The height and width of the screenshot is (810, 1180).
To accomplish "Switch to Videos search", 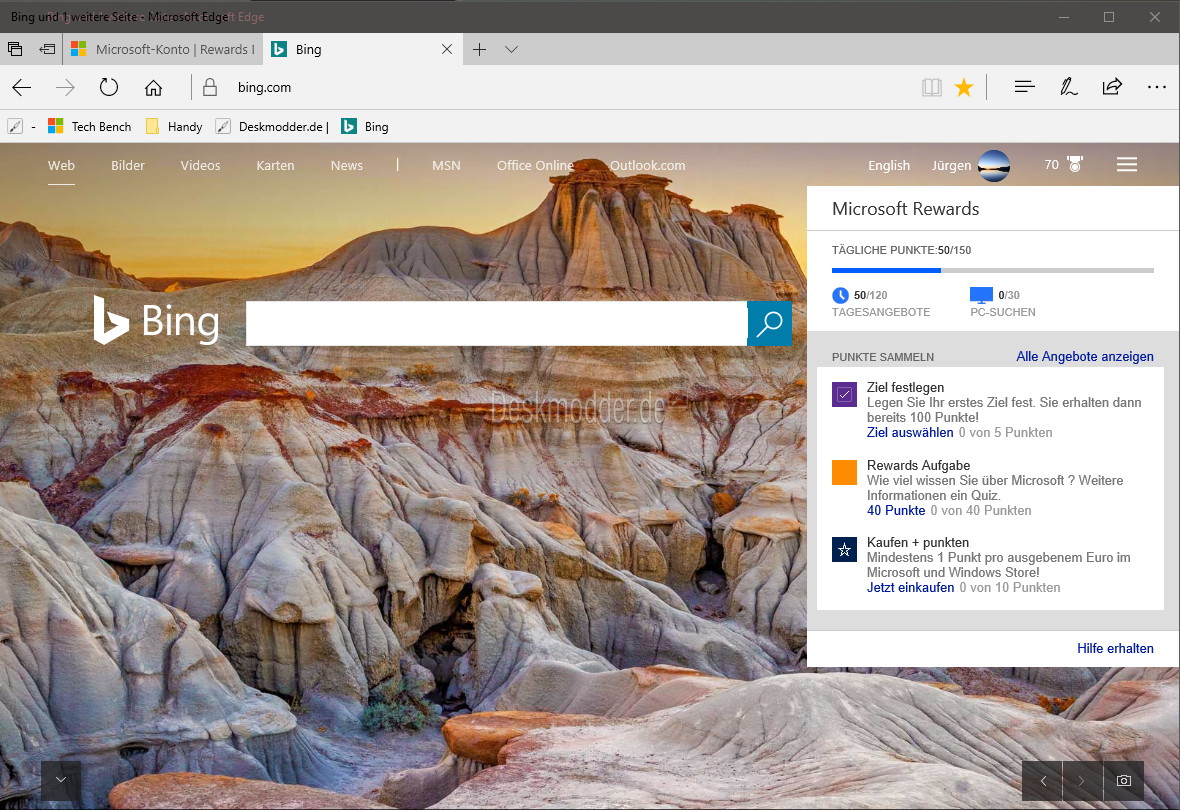I will [x=200, y=166].
